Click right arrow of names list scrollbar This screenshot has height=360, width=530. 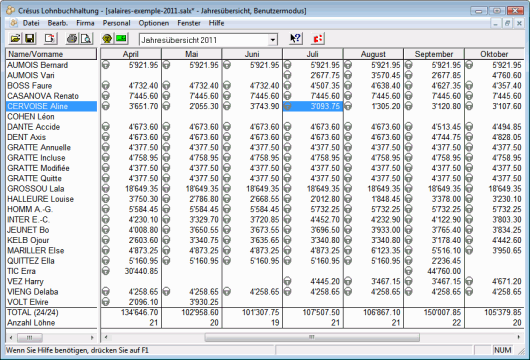pyautogui.click(x=92, y=337)
